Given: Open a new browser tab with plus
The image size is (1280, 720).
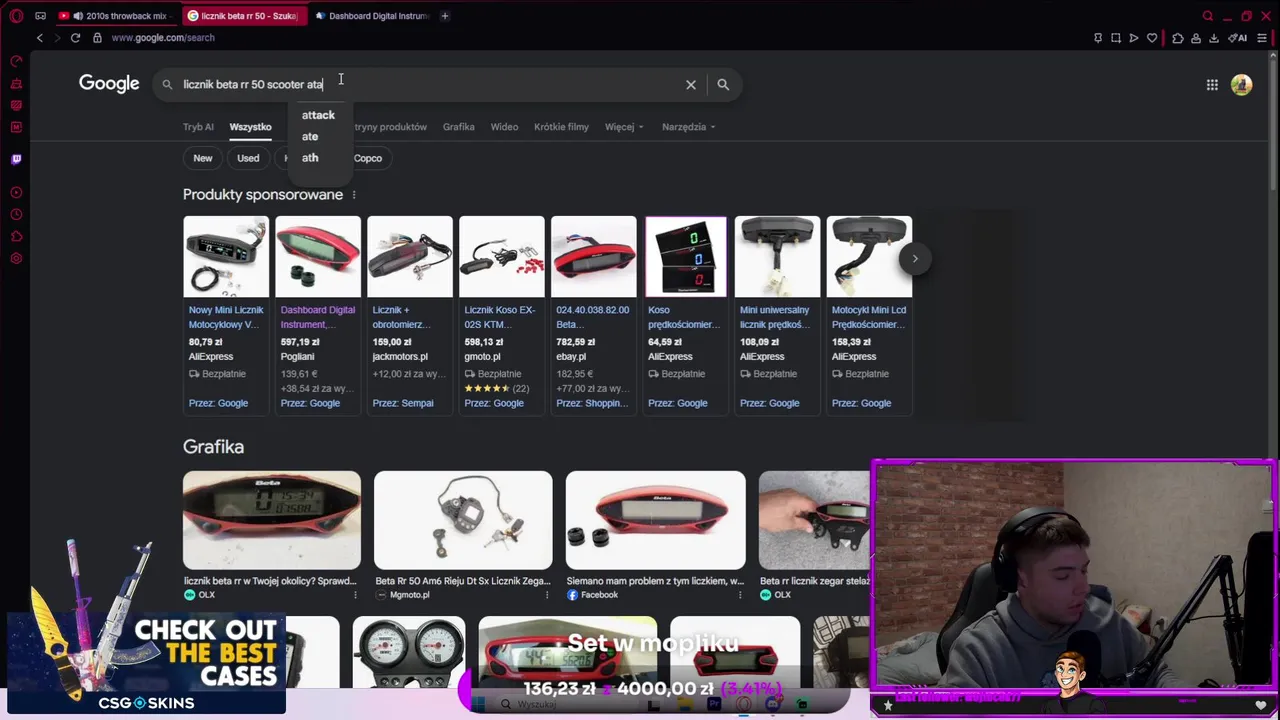Looking at the screenshot, I should coord(445,16).
